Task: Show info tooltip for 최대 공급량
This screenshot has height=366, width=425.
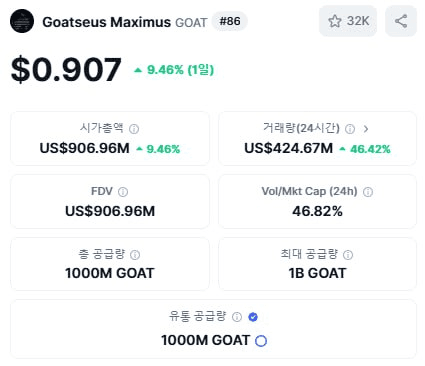Action: pyautogui.click(x=348, y=255)
